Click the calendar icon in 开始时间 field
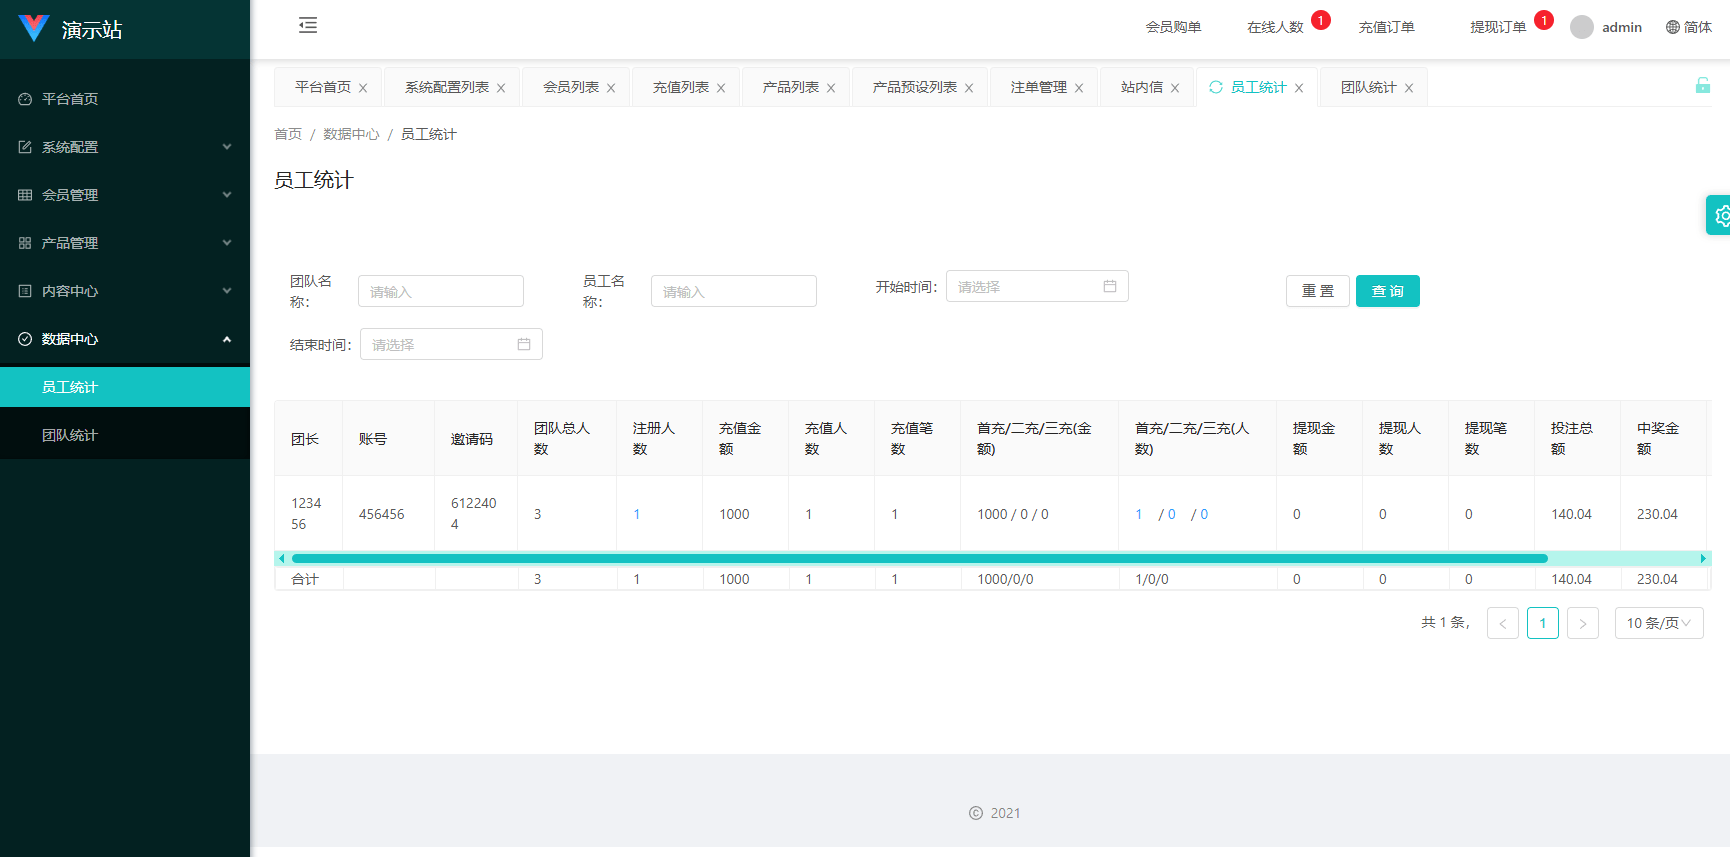This screenshot has width=1730, height=857. [1110, 287]
